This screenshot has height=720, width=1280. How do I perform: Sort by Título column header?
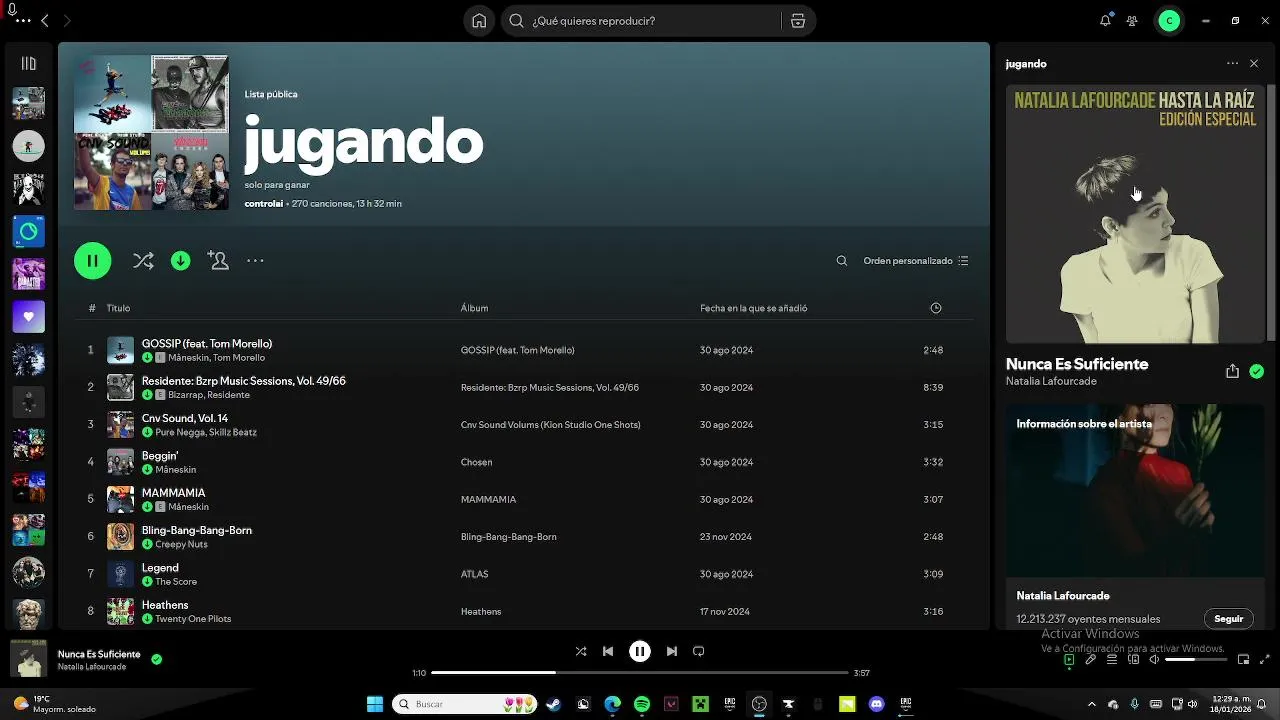point(118,308)
